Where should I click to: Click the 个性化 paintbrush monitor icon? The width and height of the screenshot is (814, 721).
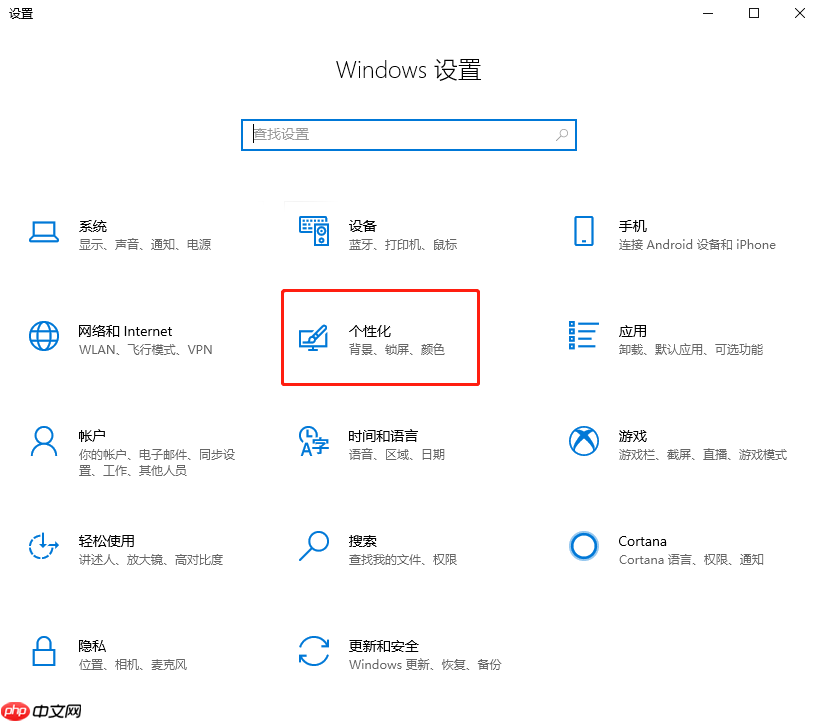pyautogui.click(x=314, y=338)
